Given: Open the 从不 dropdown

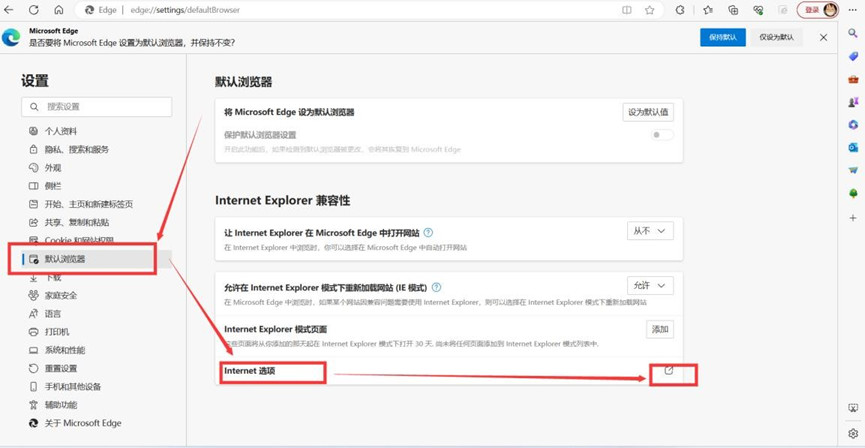Looking at the screenshot, I should pos(650,231).
